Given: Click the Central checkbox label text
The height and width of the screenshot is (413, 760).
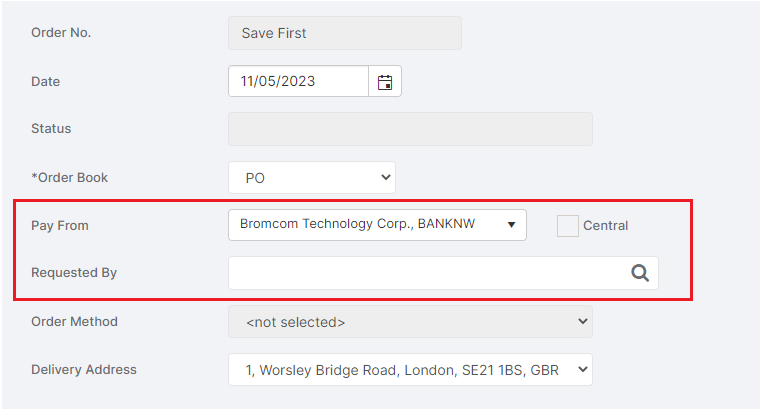Looking at the screenshot, I should pos(605,225).
